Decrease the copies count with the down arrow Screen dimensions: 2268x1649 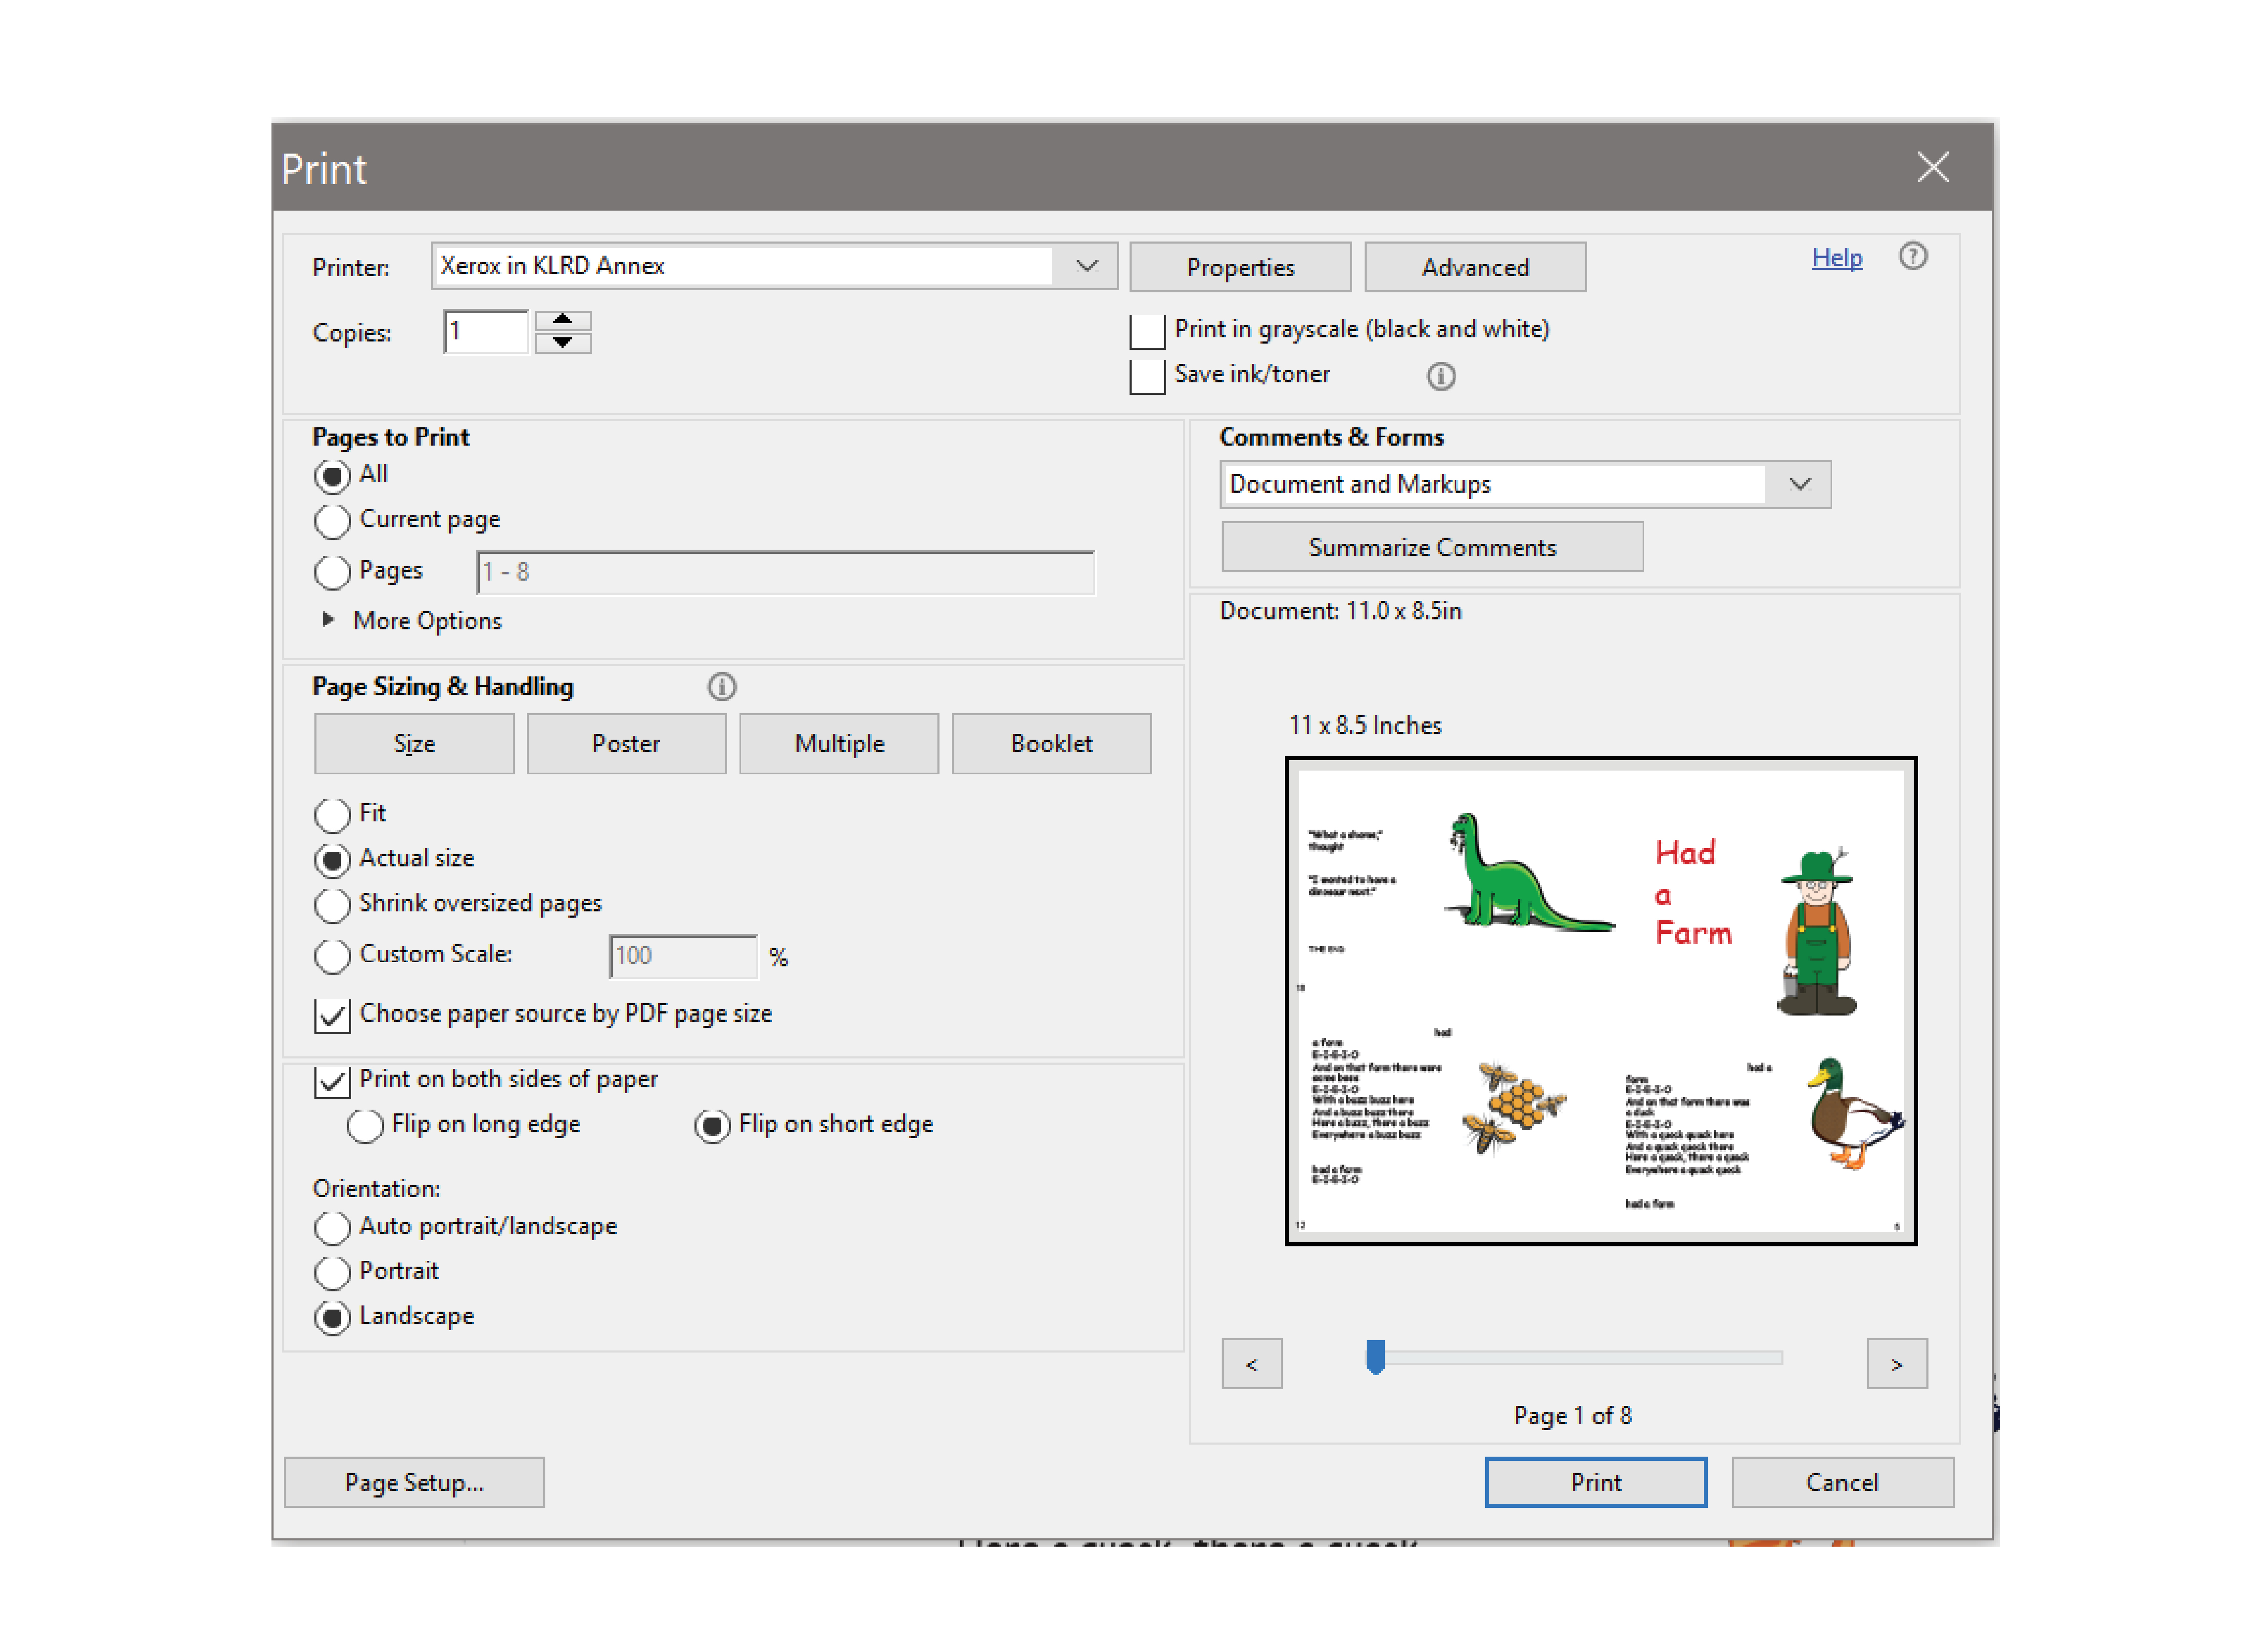click(563, 343)
